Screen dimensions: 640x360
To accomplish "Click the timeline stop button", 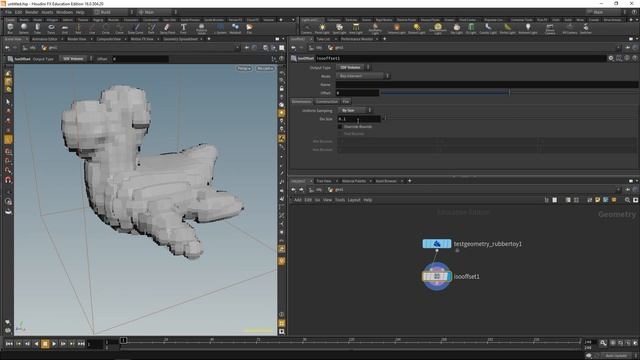I will point(45,344).
